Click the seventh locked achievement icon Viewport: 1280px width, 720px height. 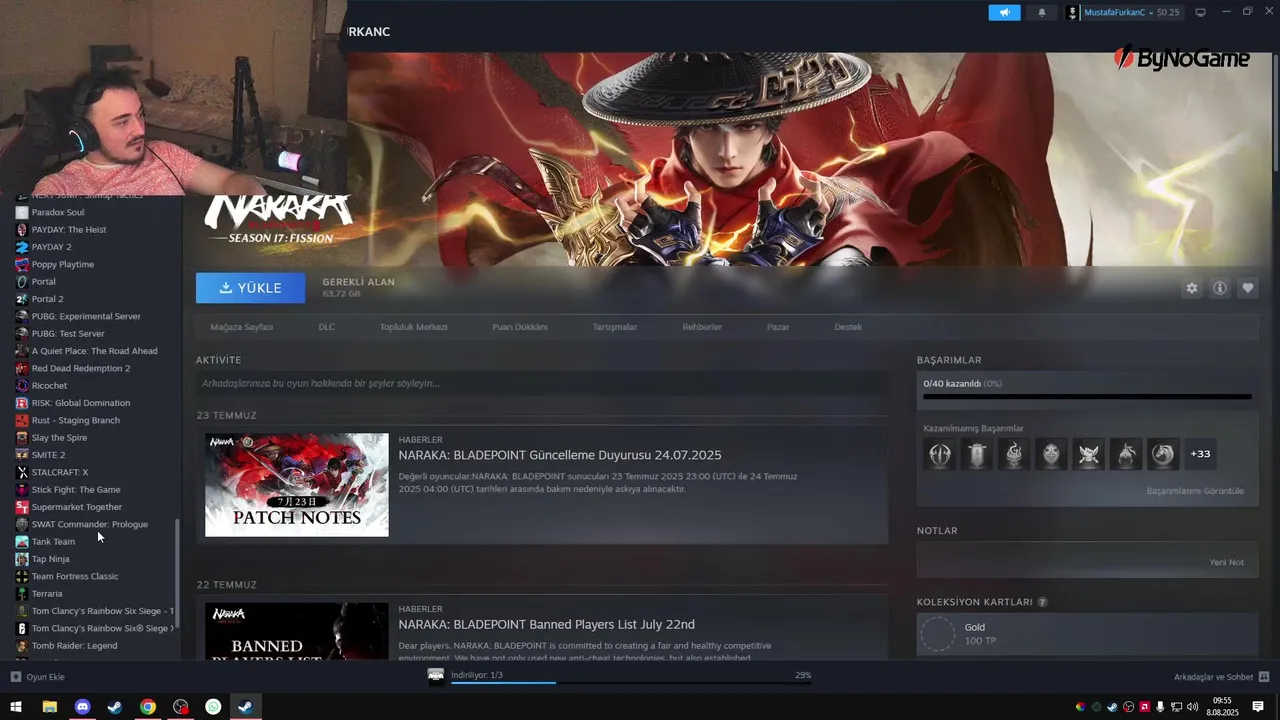click(x=1163, y=454)
